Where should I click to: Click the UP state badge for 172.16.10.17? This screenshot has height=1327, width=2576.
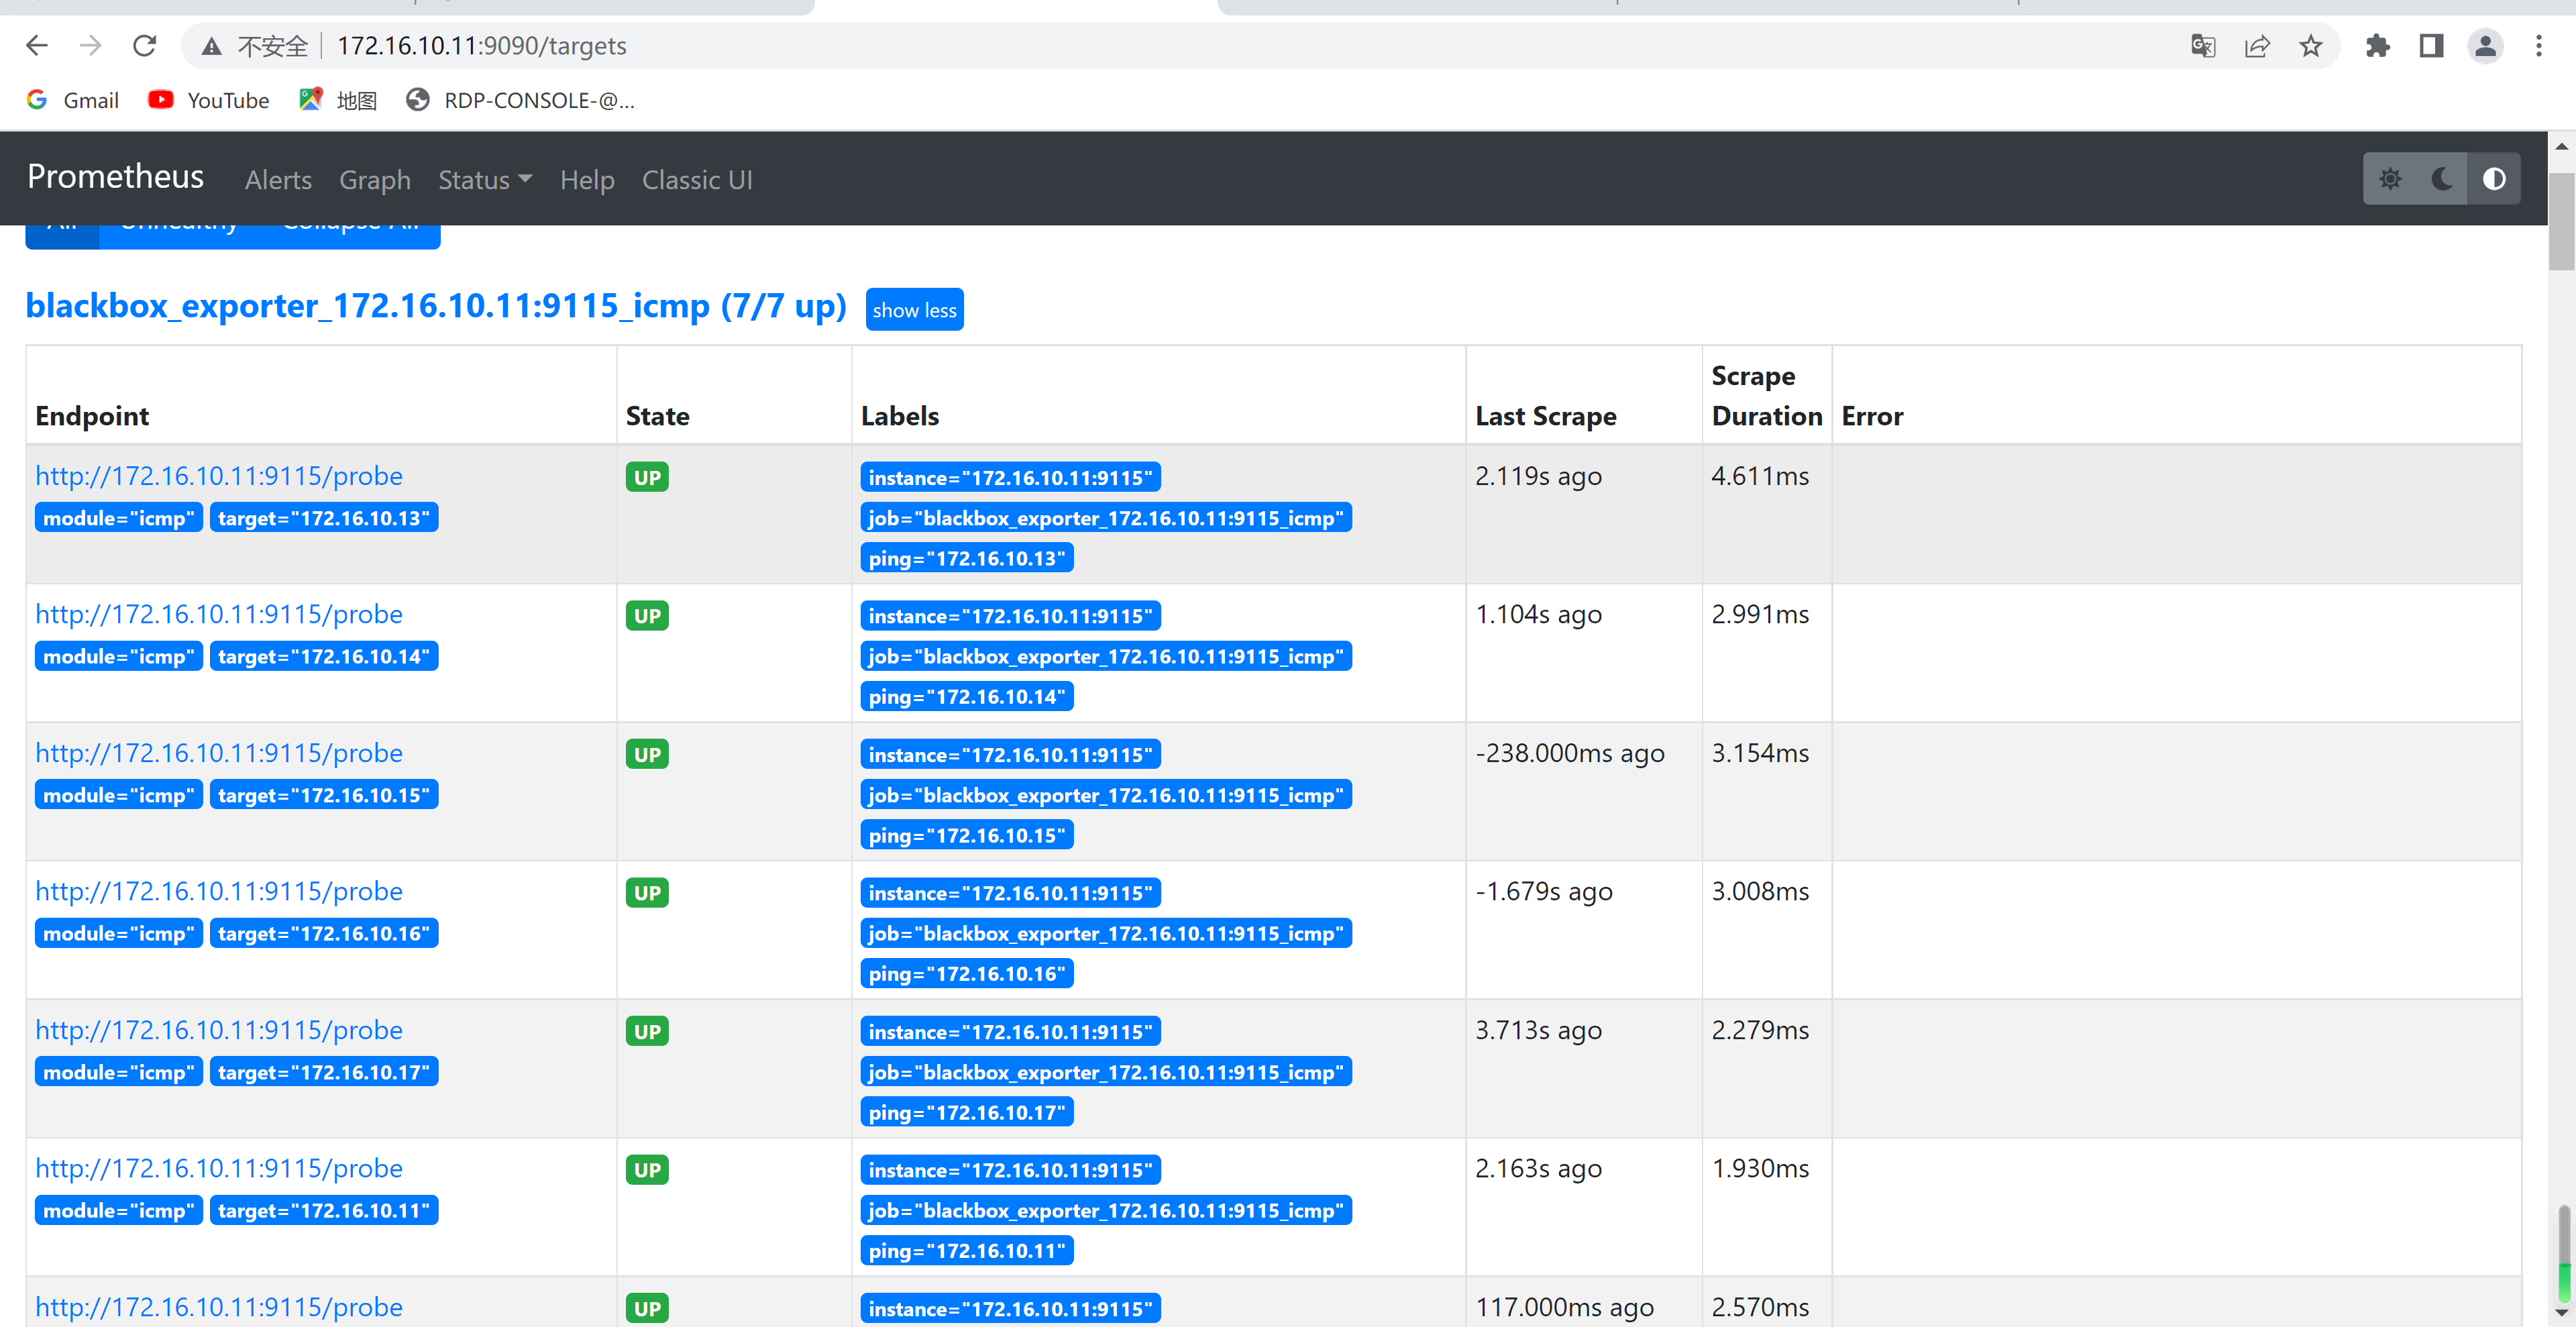[647, 1029]
